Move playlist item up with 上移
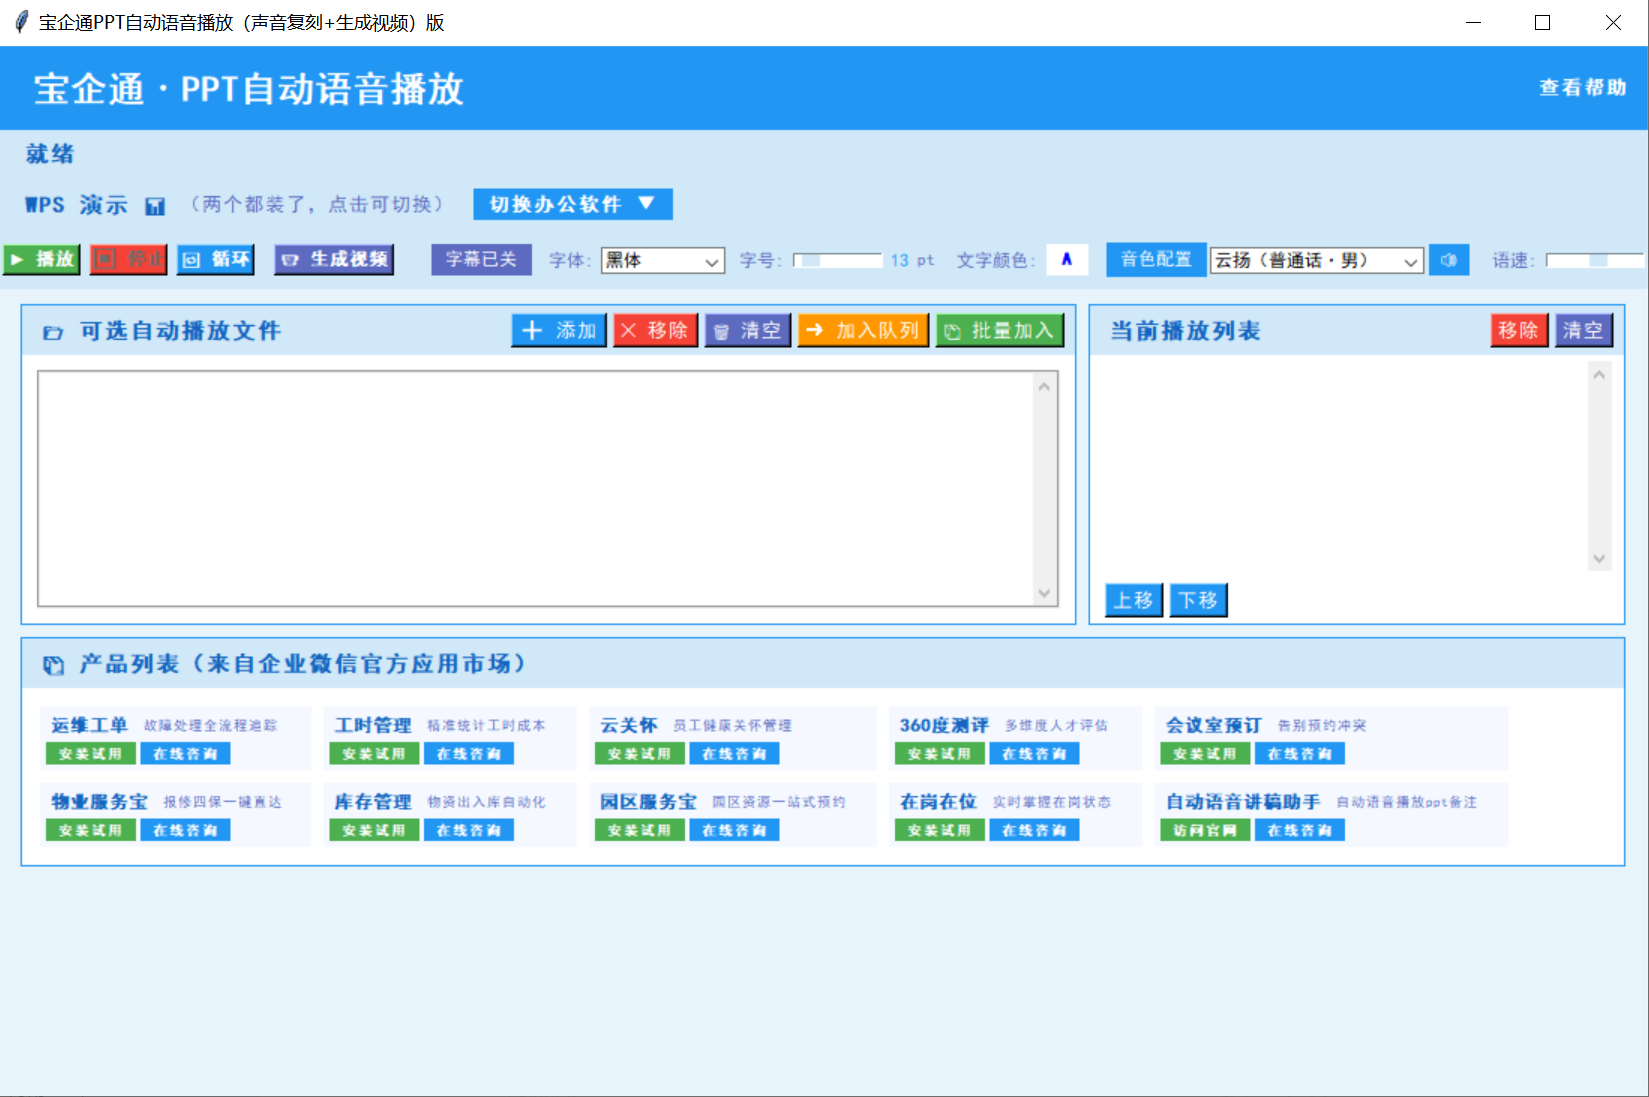 (x=1134, y=600)
